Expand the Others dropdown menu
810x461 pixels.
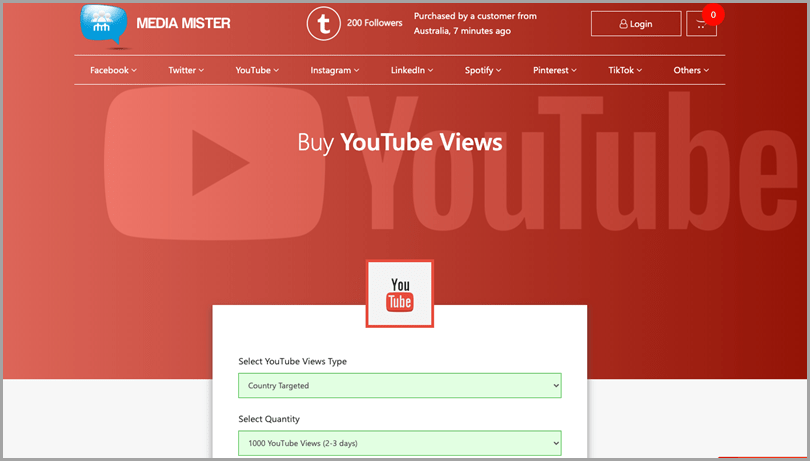pyautogui.click(x=691, y=70)
